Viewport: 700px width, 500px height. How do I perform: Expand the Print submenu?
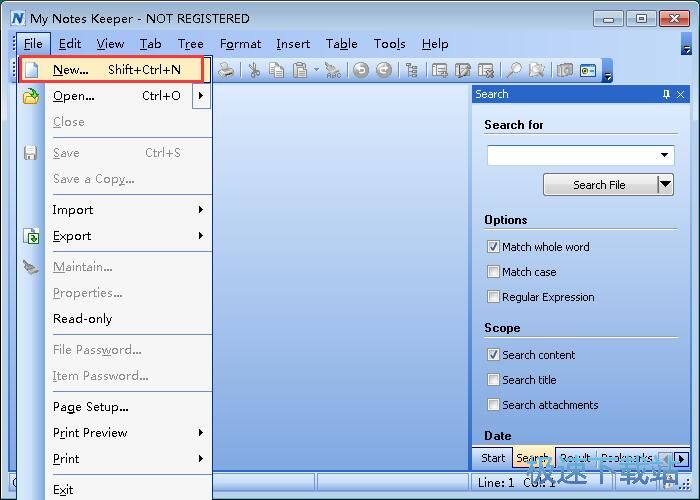201,458
